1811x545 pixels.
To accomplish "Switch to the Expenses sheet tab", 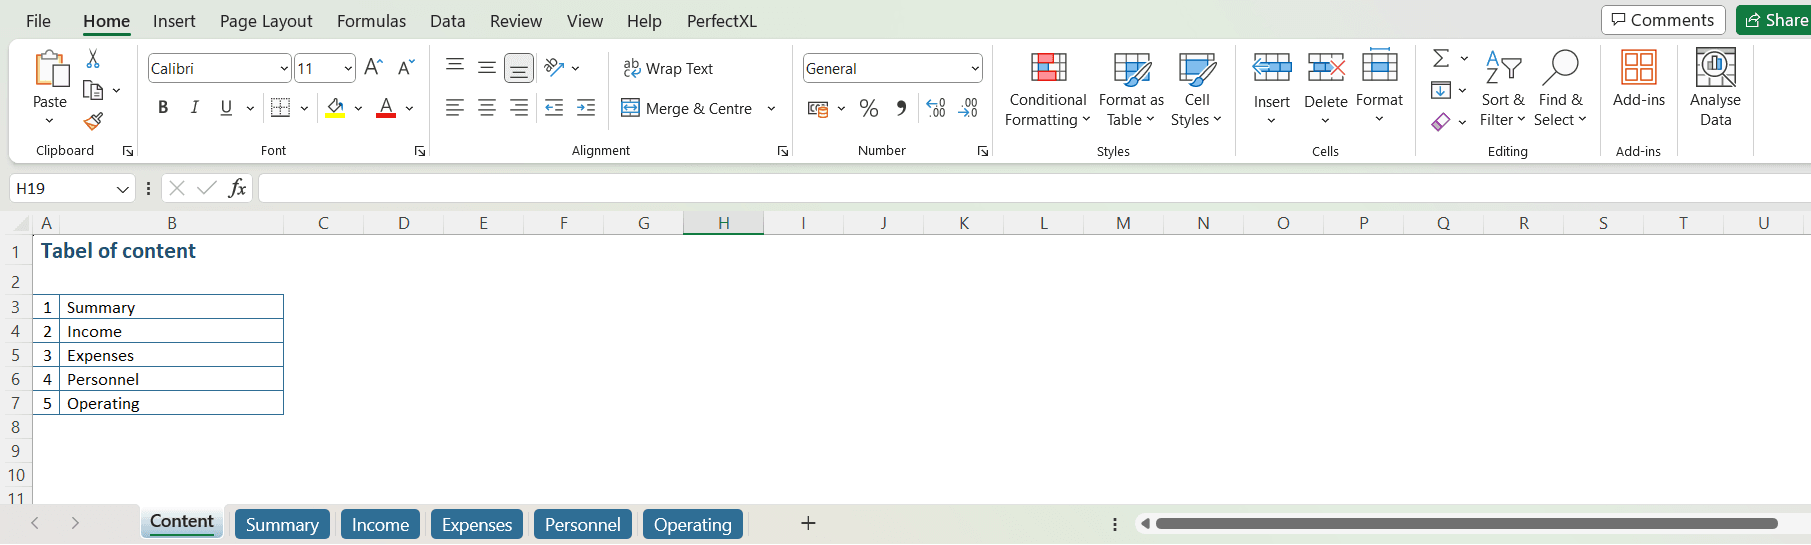I will (476, 524).
